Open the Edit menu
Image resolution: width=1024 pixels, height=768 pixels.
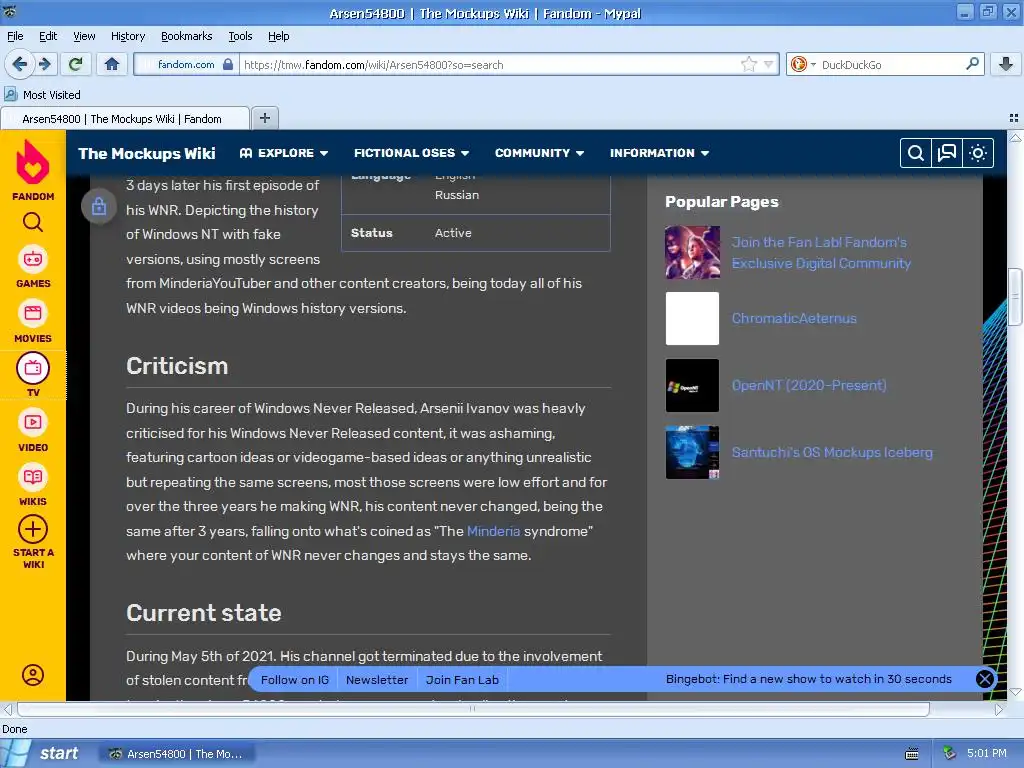click(48, 36)
